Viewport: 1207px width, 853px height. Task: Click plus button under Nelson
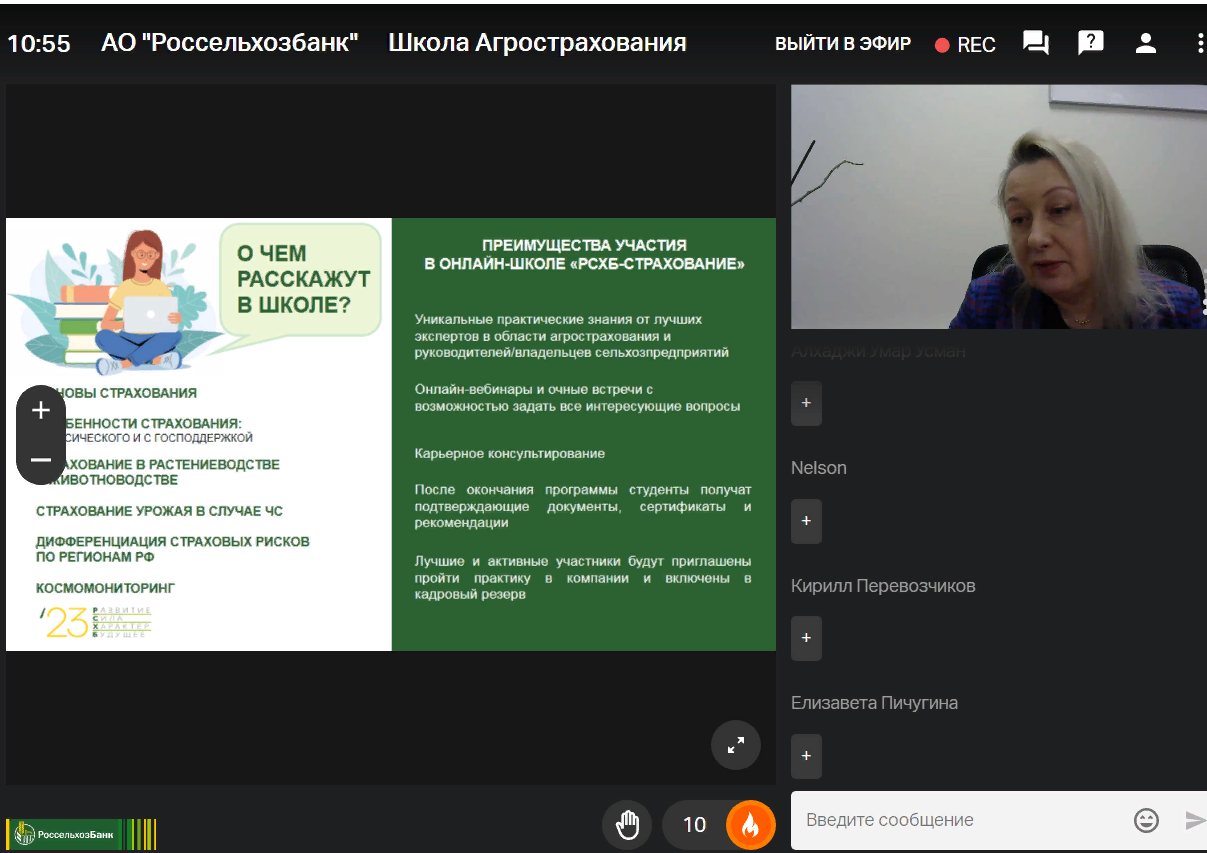[x=806, y=521]
